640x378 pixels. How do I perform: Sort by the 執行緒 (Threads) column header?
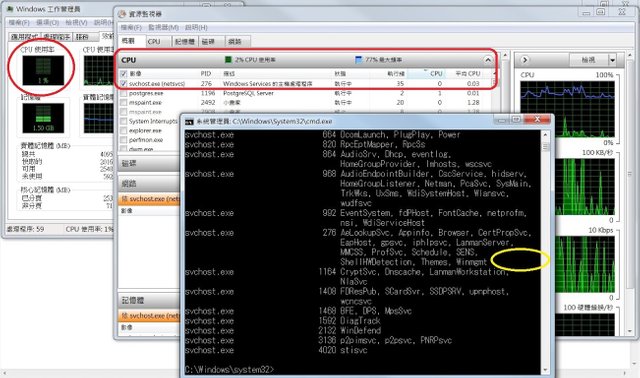click(396, 73)
